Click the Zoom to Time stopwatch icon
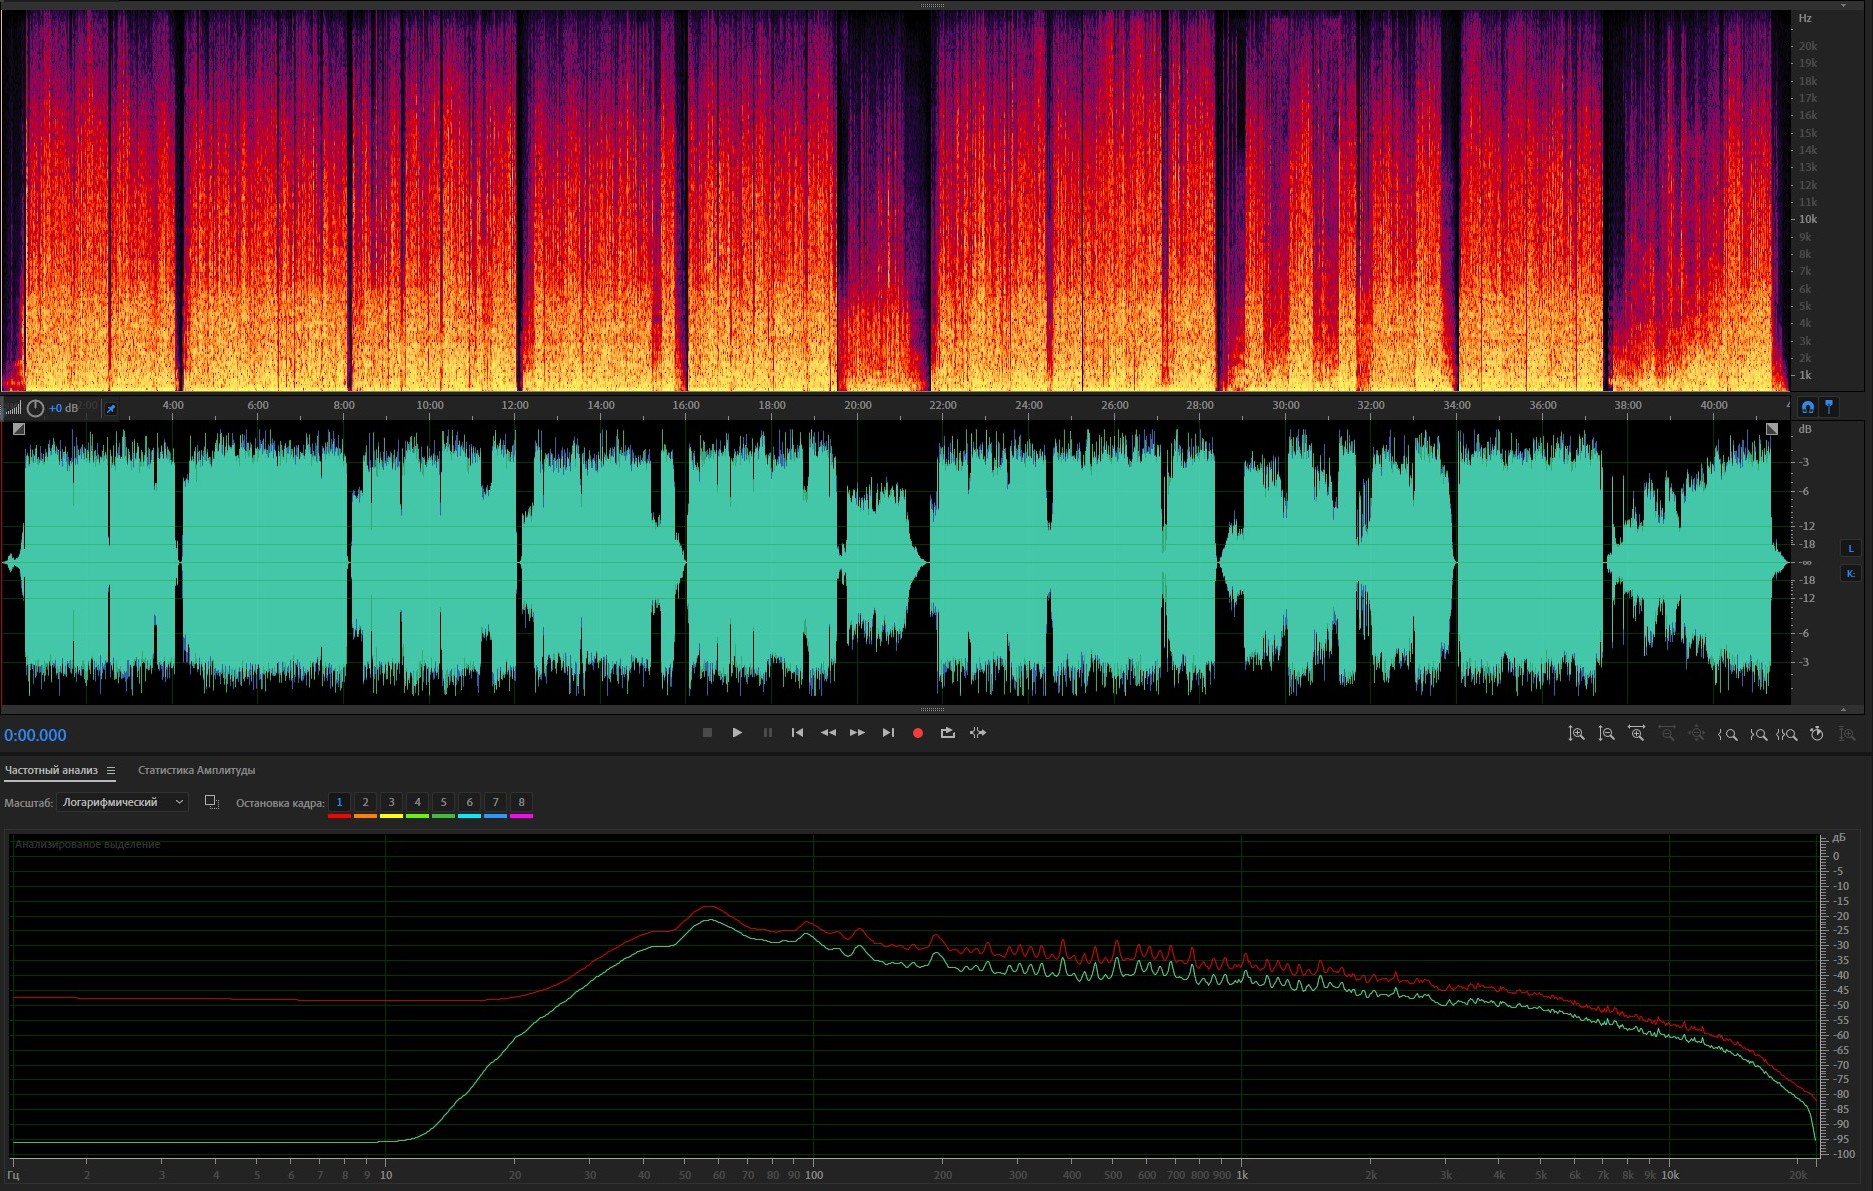 point(1817,734)
